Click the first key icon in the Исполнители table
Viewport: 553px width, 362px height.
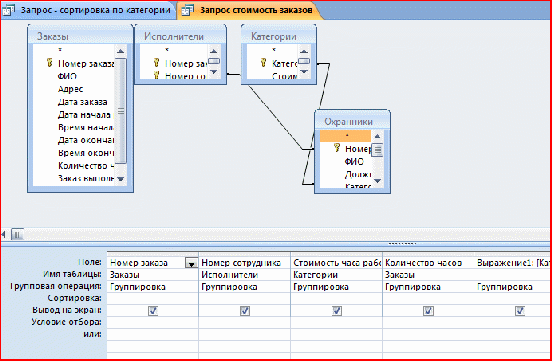[157, 63]
